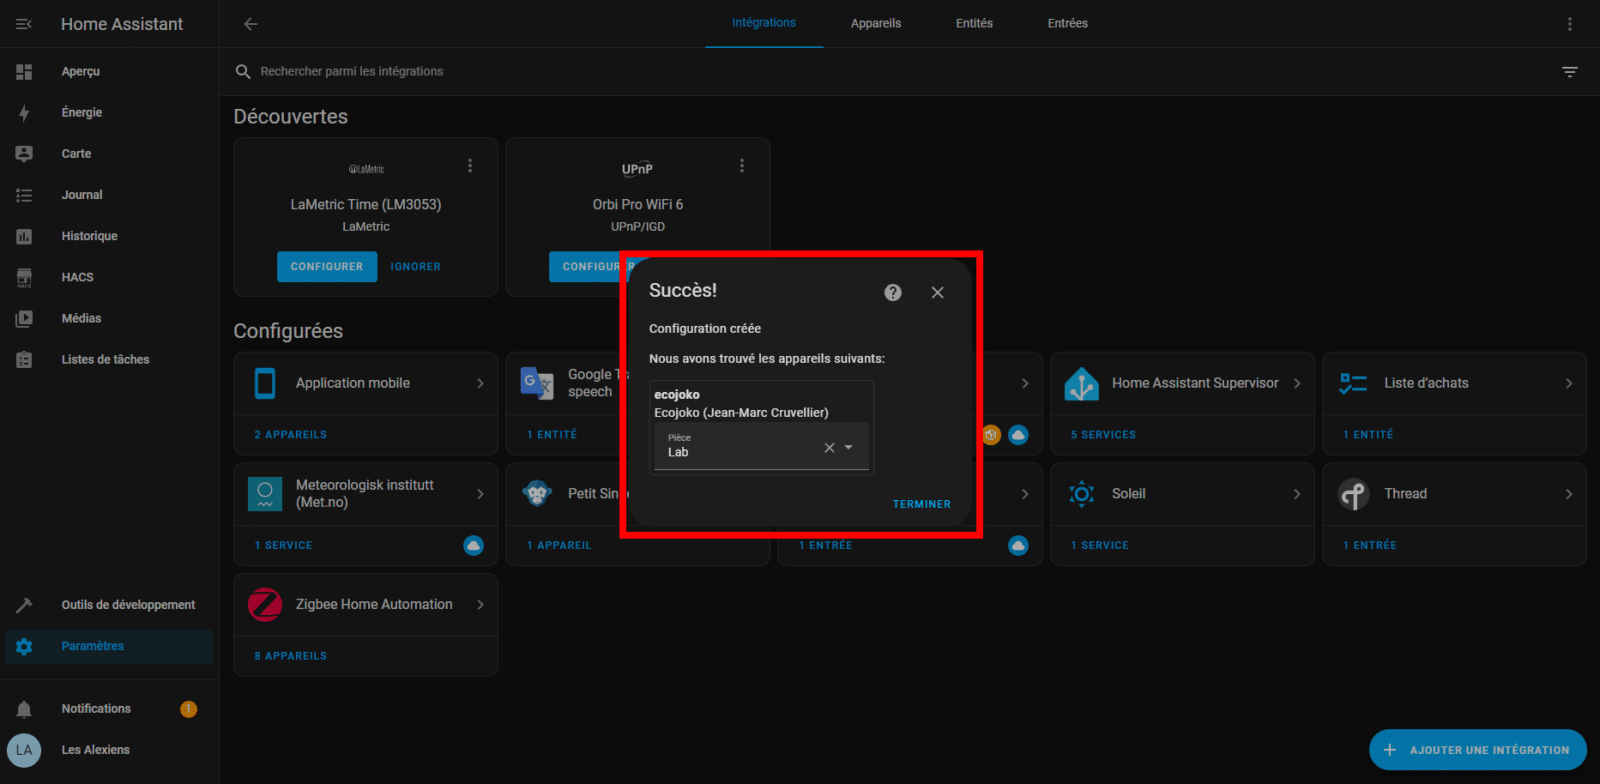This screenshot has height=784, width=1600.
Task: Switch to the Intégrations tab
Action: click(764, 23)
